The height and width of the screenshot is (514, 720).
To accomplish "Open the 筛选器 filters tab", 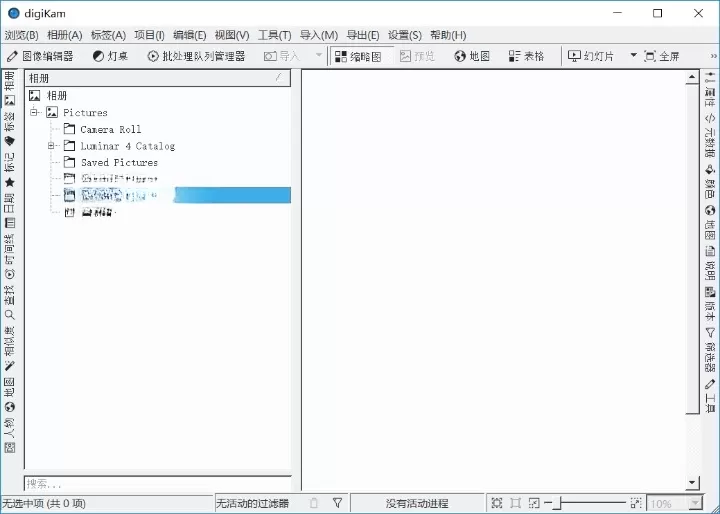I will [710, 349].
